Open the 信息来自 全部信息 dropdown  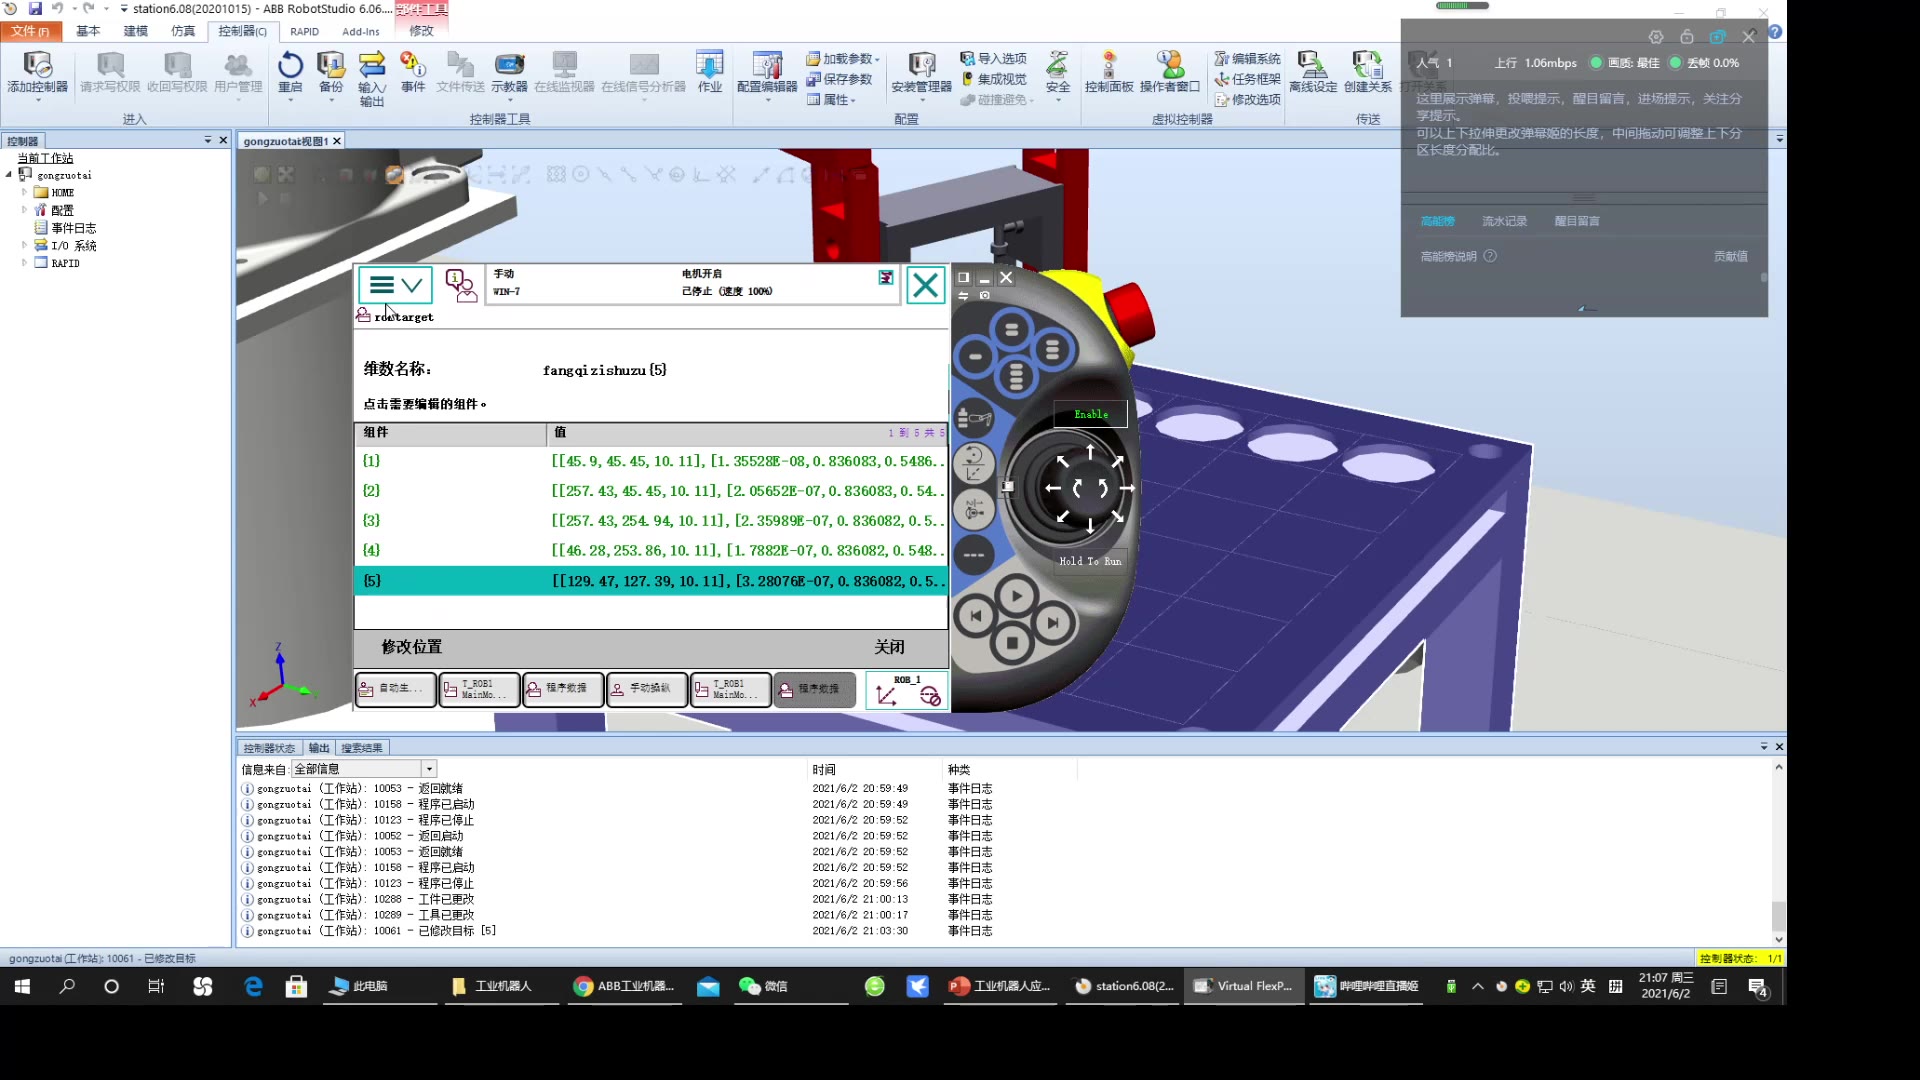pos(429,769)
